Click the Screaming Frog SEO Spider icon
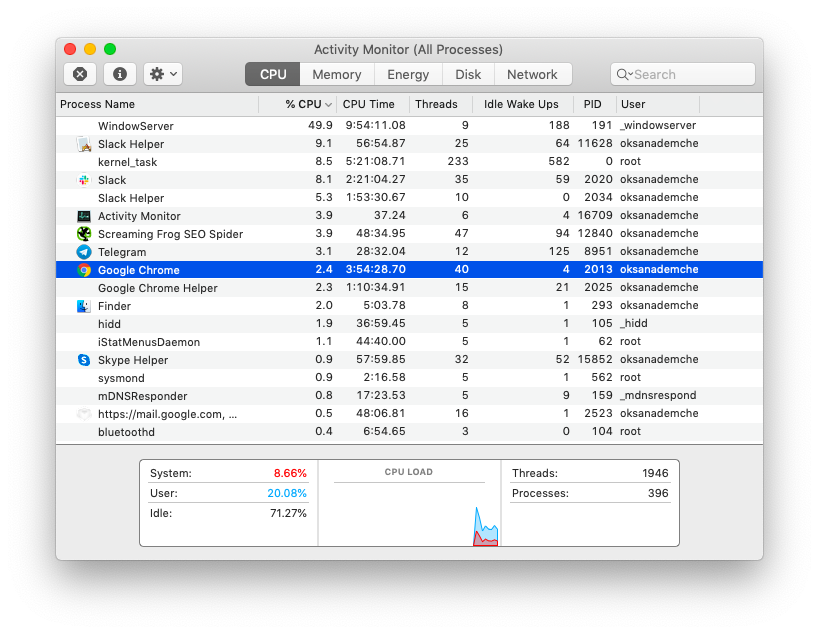 (84, 234)
